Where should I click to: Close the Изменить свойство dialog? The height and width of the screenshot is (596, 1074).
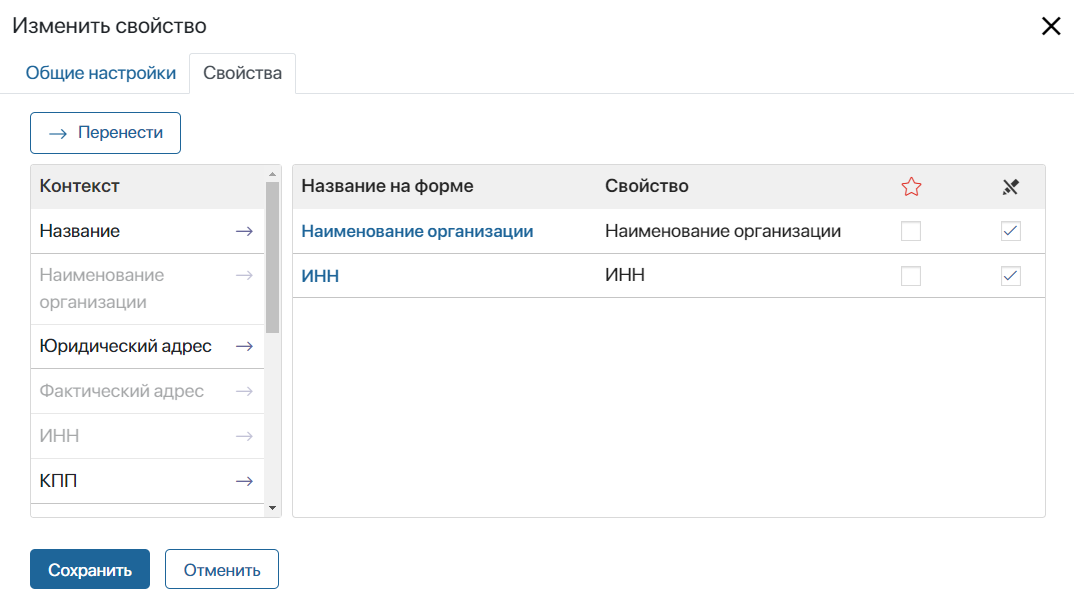pyautogui.click(x=1051, y=26)
